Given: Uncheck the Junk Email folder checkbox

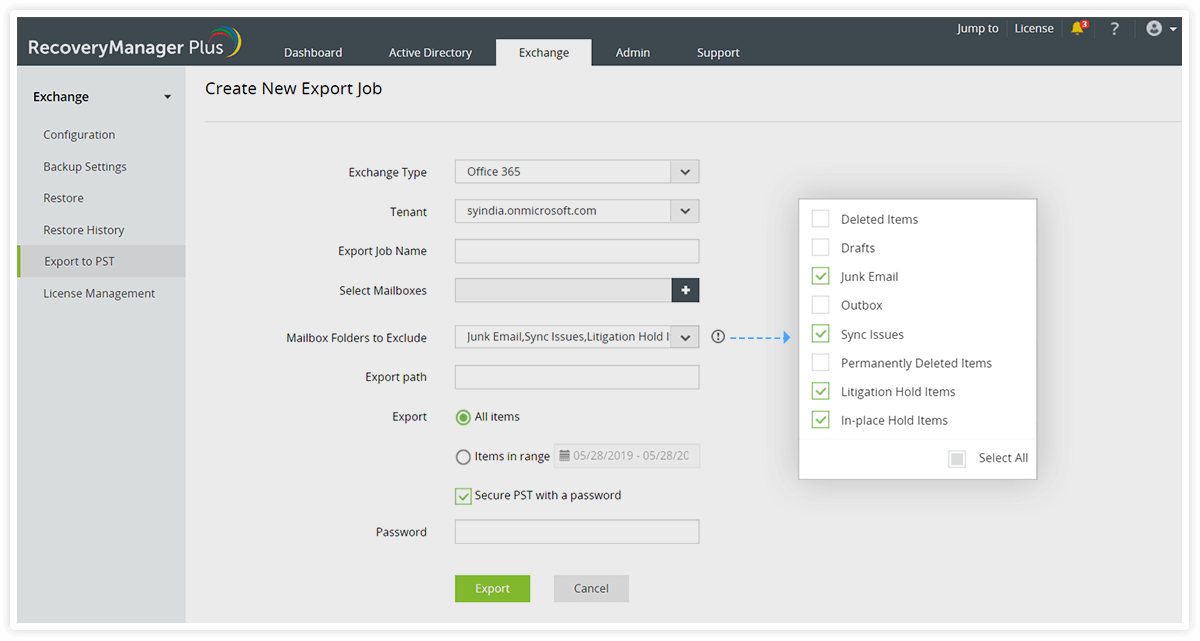Looking at the screenshot, I should tap(820, 276).
